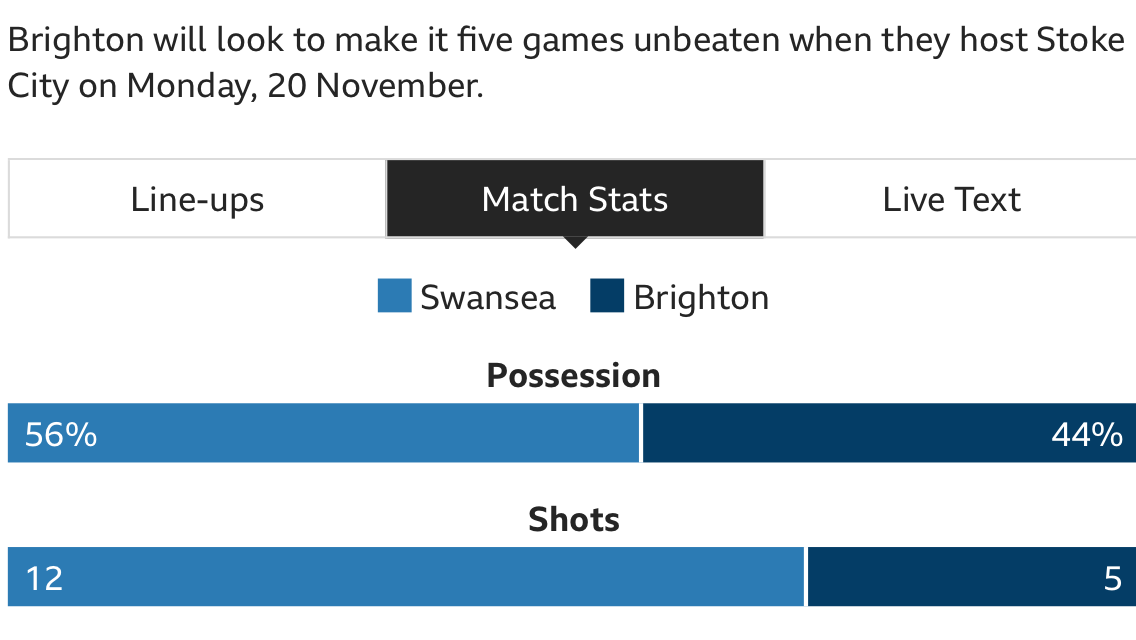Screen dimensions: 1136x640
Task: Select Brighton's 5 shots bar
Action: click(x=972, y=577)
